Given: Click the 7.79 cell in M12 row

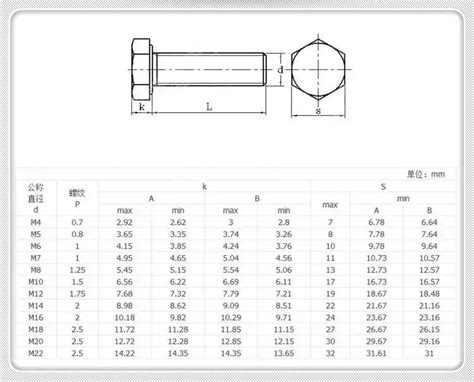Looking at the screenshot, I should pos(231,294).
